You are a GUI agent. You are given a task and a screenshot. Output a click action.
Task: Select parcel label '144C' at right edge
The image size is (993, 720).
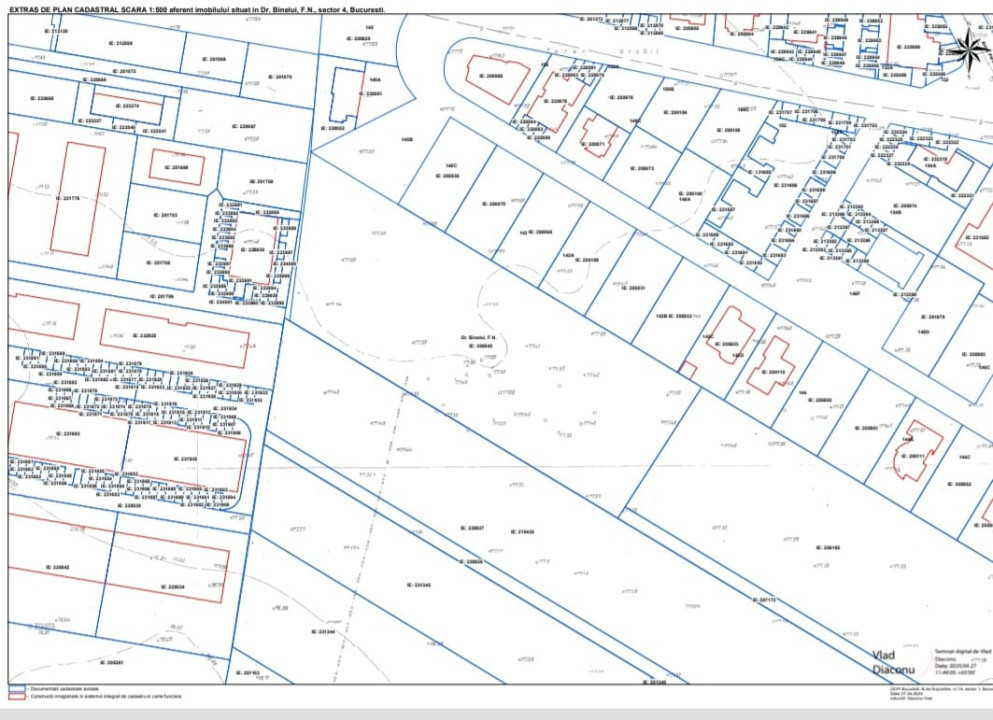point(965,457)
